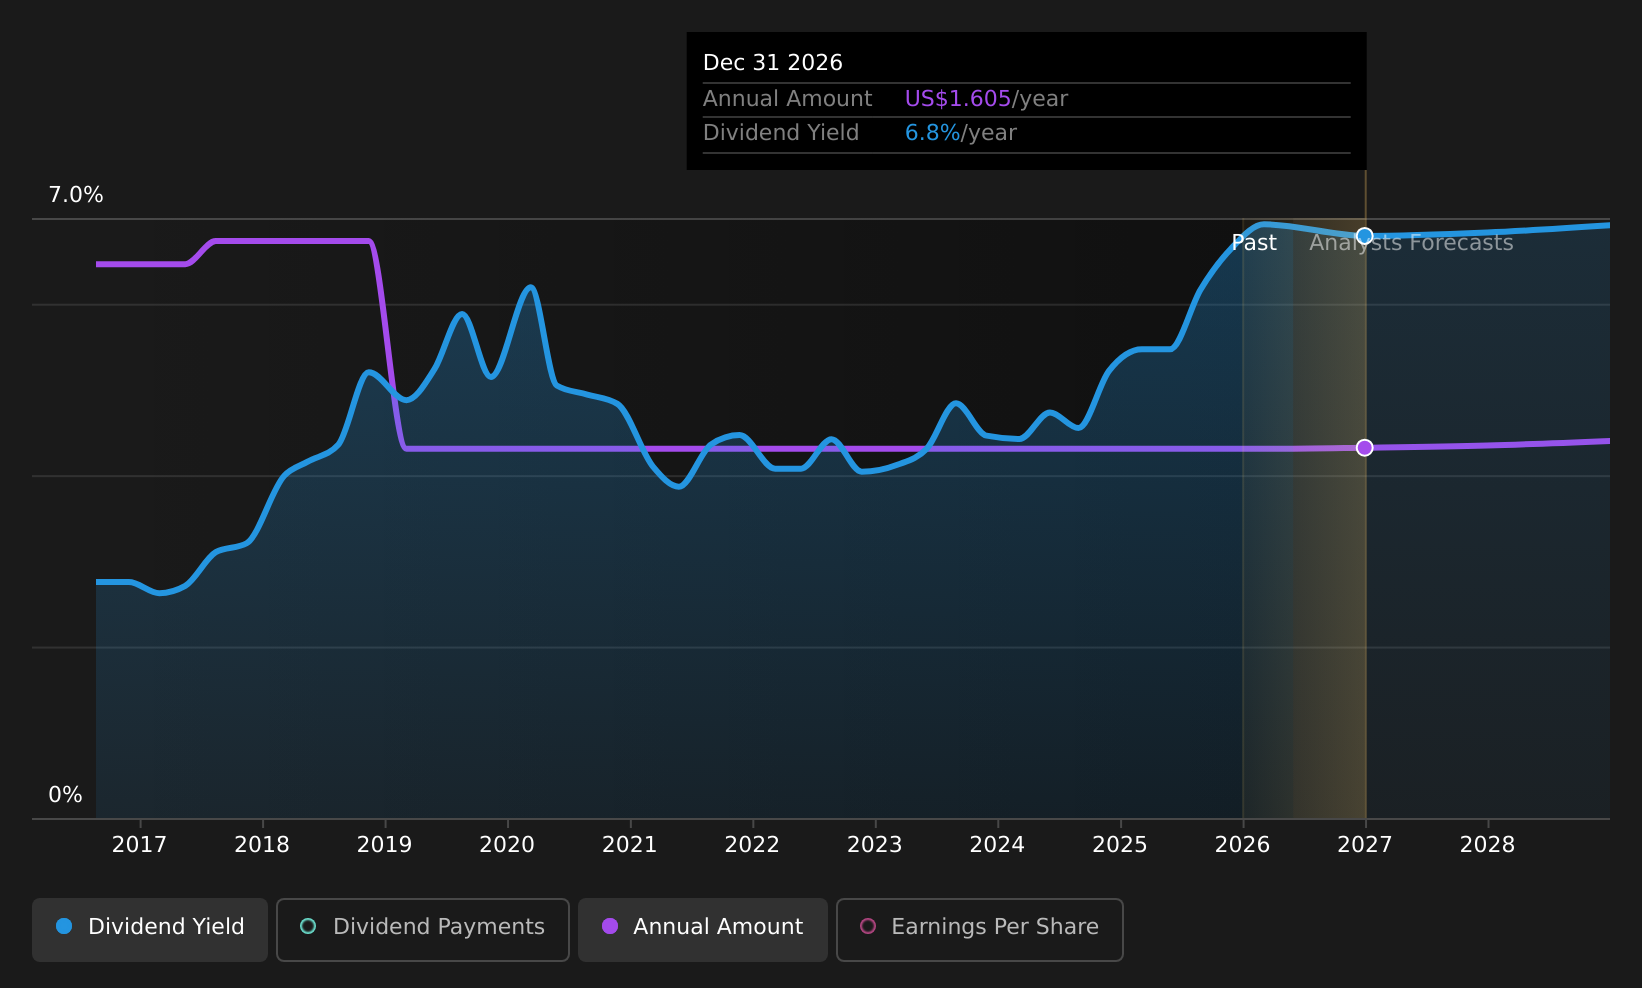Click the blue Dividend Yield marker at 2027
The width and height of the screenshot is (1642, 988).
point(1364,236)
